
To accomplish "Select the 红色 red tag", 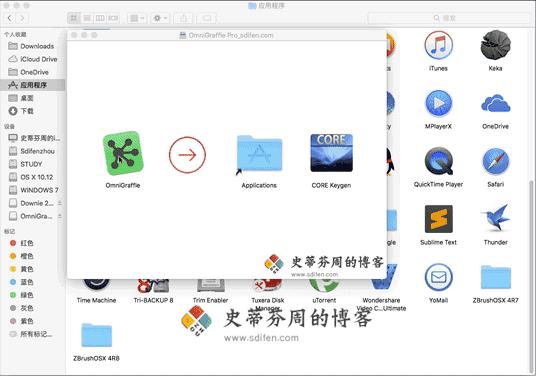I will (32, 243).
